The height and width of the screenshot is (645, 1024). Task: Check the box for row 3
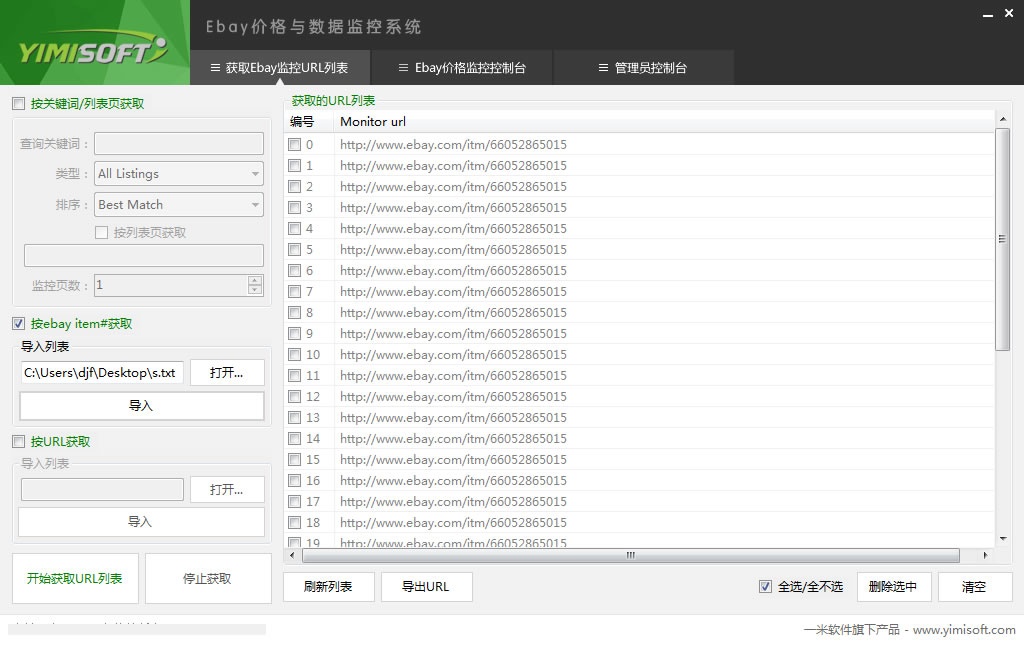[295, 208]
